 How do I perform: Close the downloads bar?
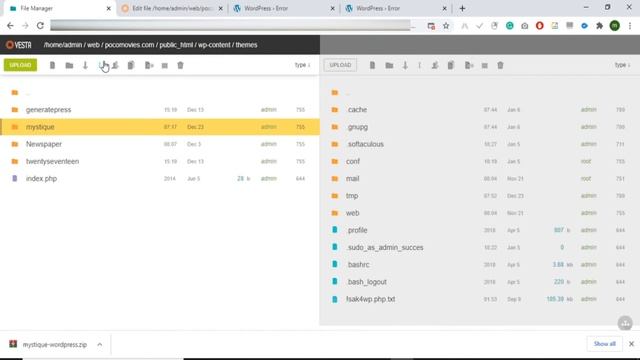(631, 344)
